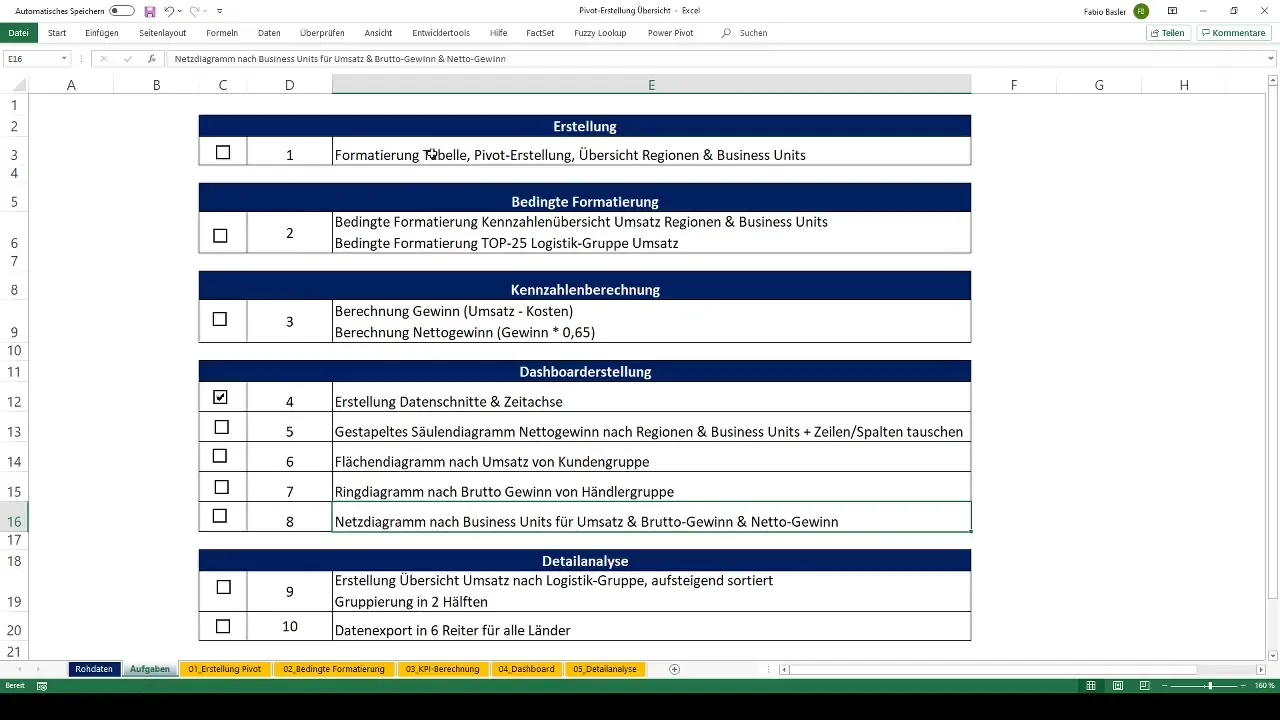Screen dimensions: 1280x720
Task: Select column header F
Action: coord(1014,85)
